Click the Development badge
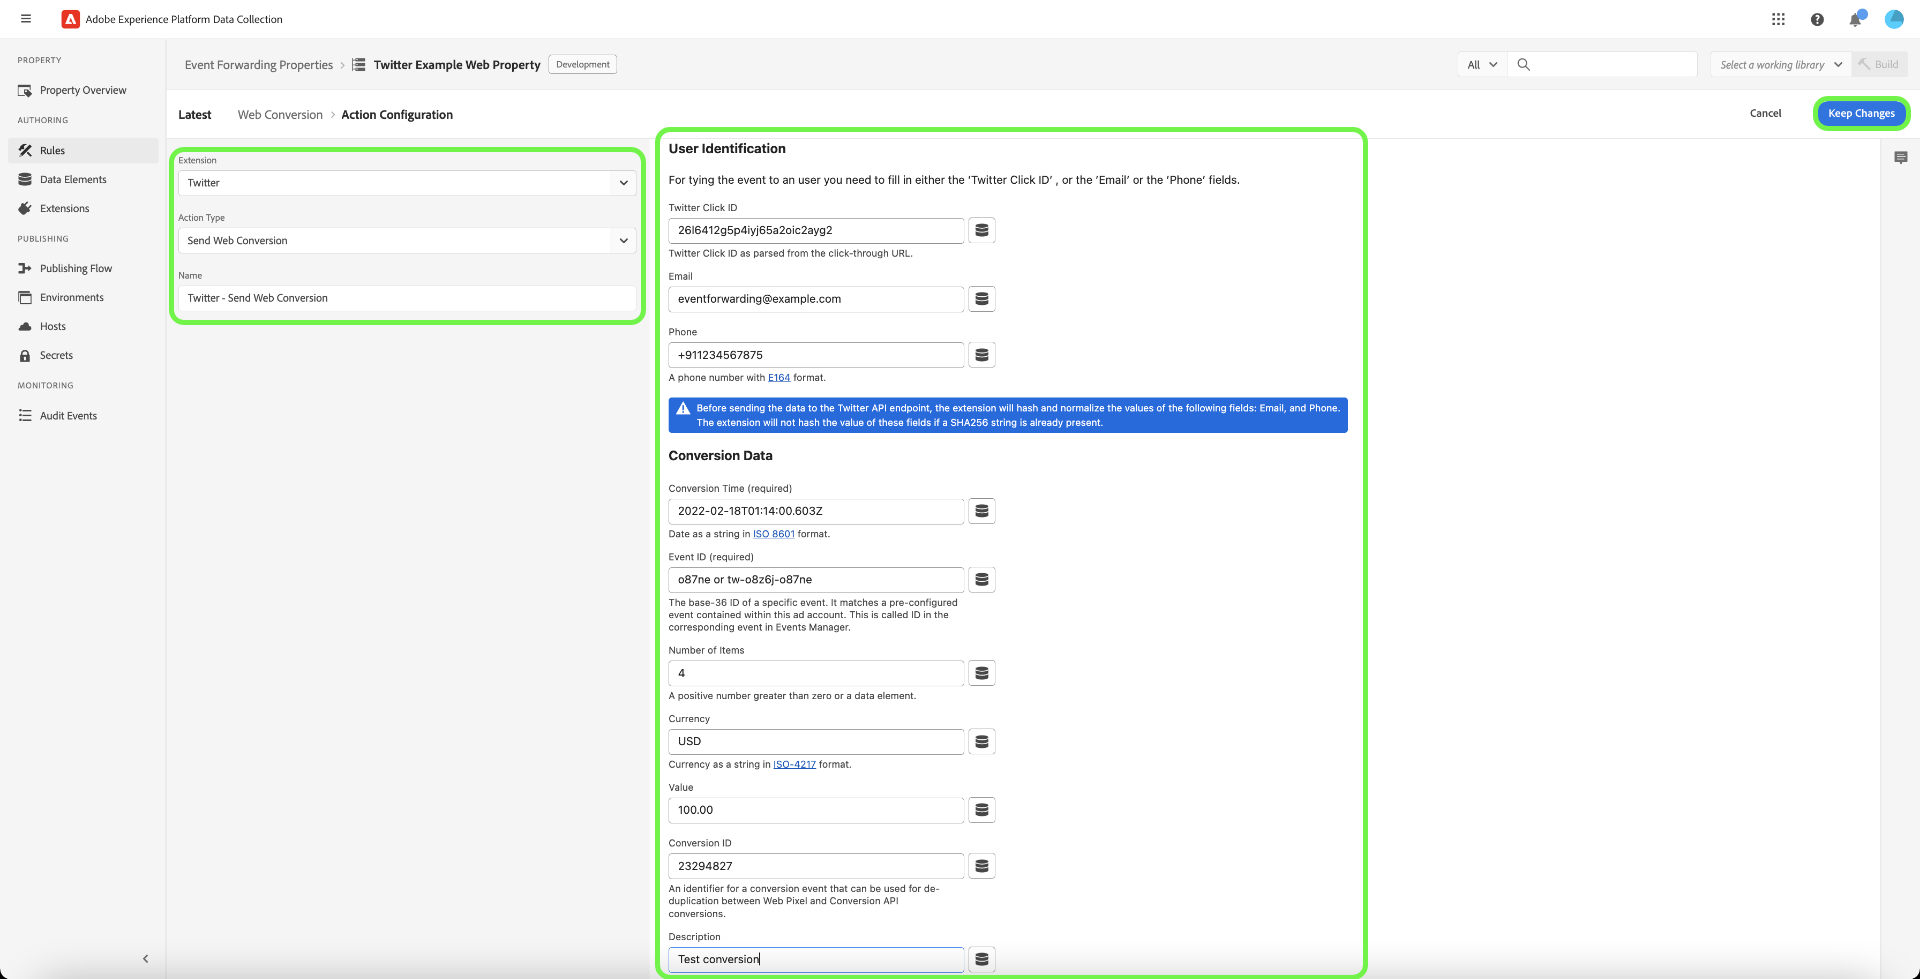This screenshot has width=1920, height=979. point(583,65)
